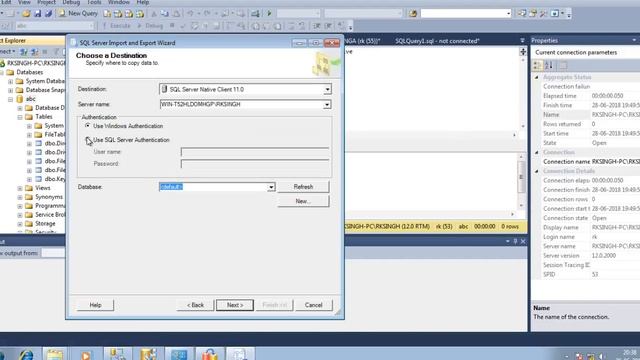
Task: Collapse the Connection Details properties section
Action: coord(537,171)
